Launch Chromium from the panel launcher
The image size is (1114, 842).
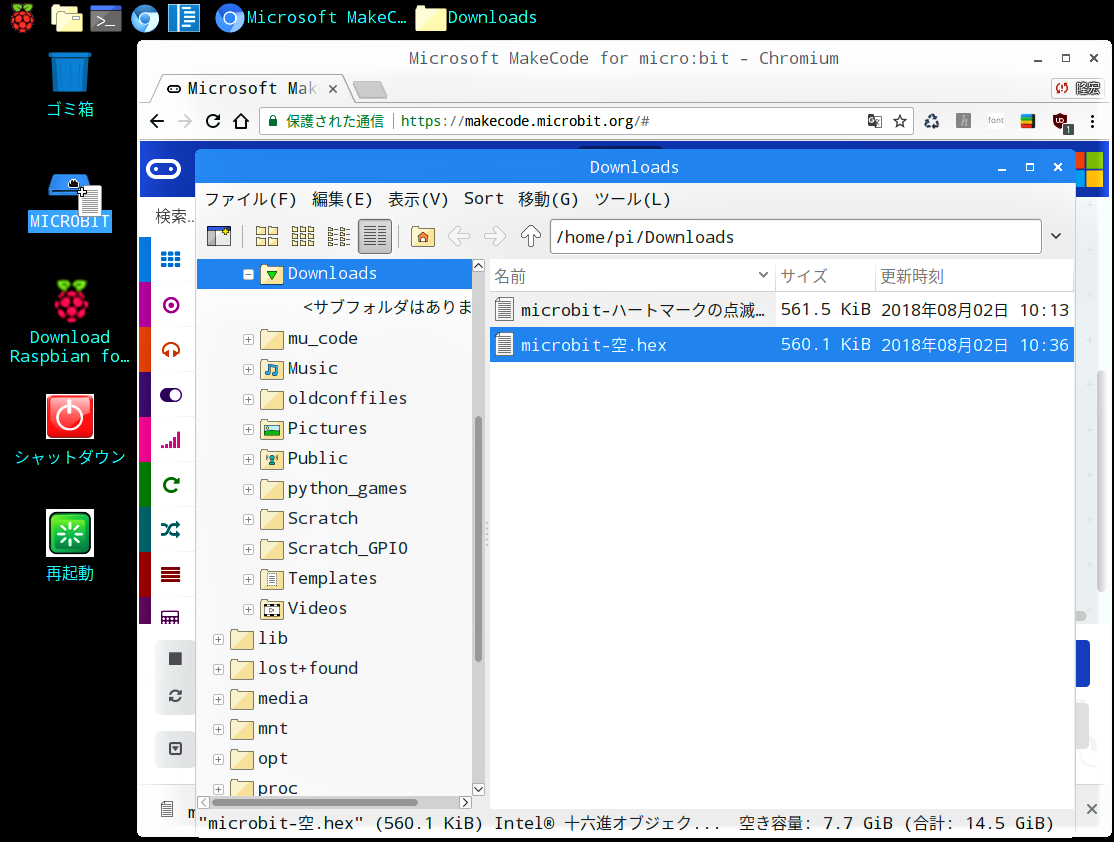coord(144,18)
